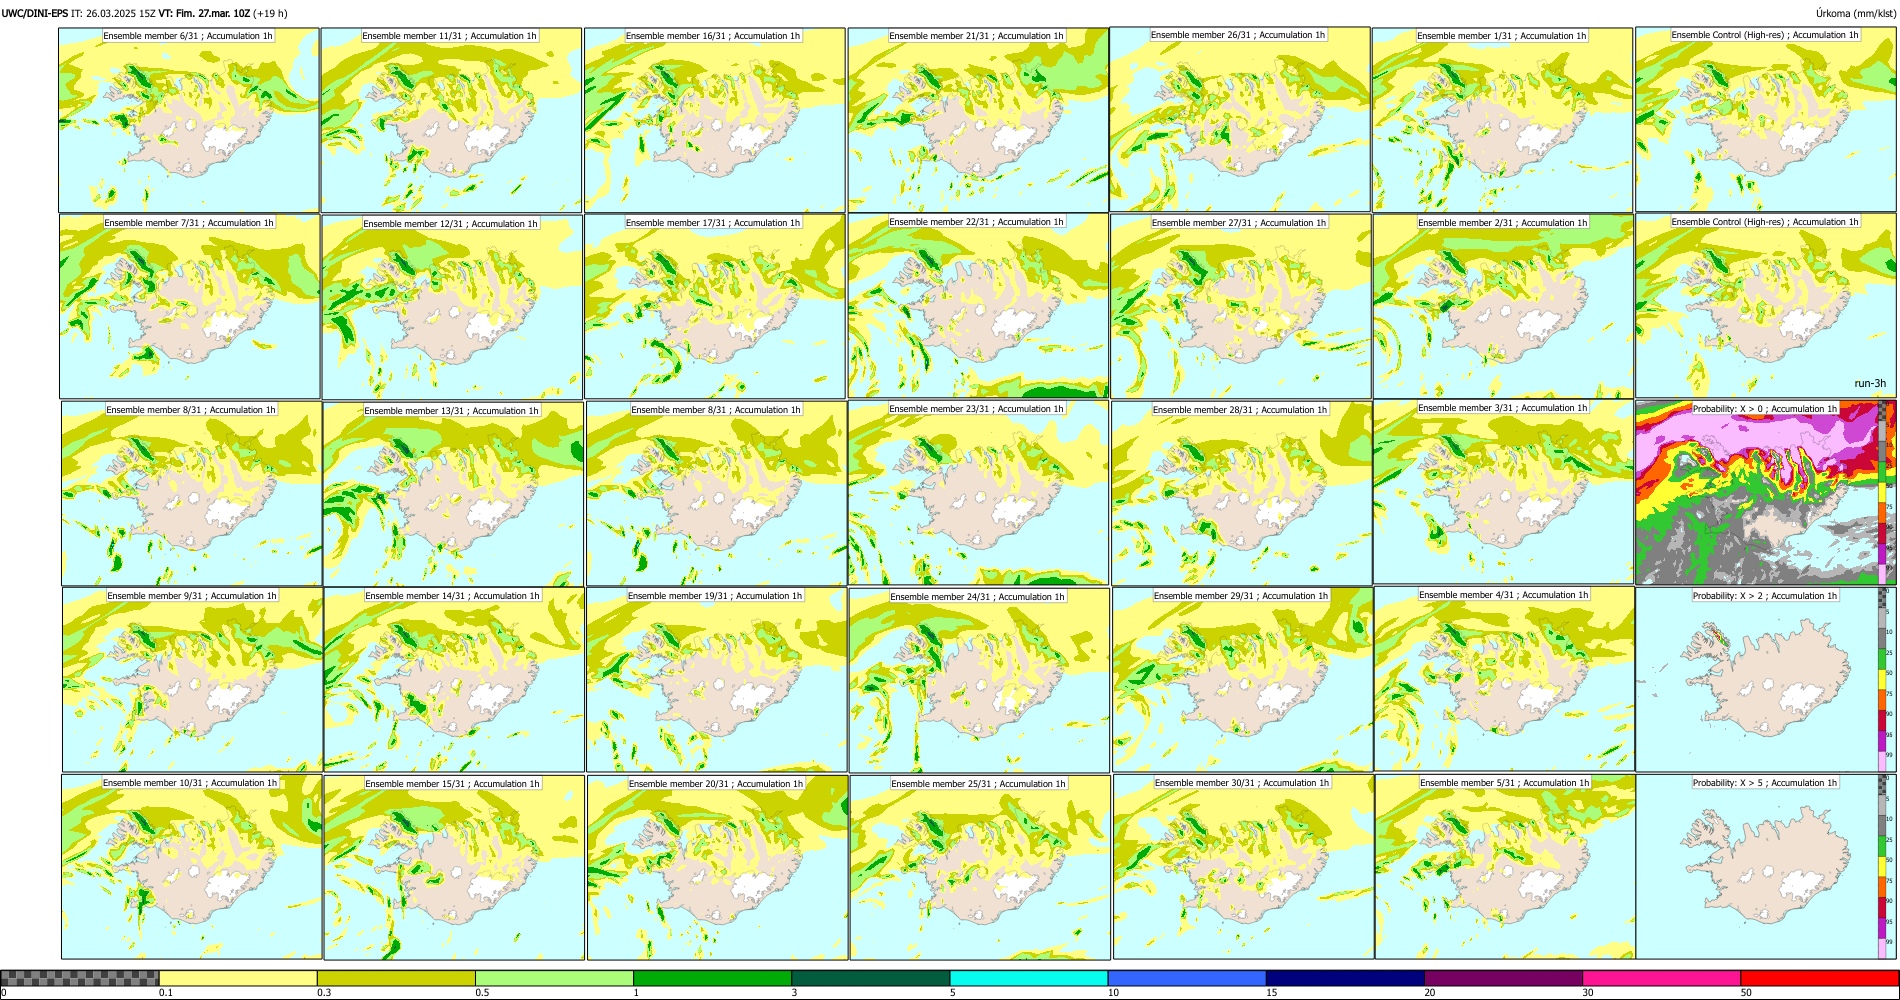Image resolution: width=1900 pixels, height=1000 pixels.
Task: Pick the cyan 5–10 legend swatch
Action: pyautogui.click(x=1029, y=978)
